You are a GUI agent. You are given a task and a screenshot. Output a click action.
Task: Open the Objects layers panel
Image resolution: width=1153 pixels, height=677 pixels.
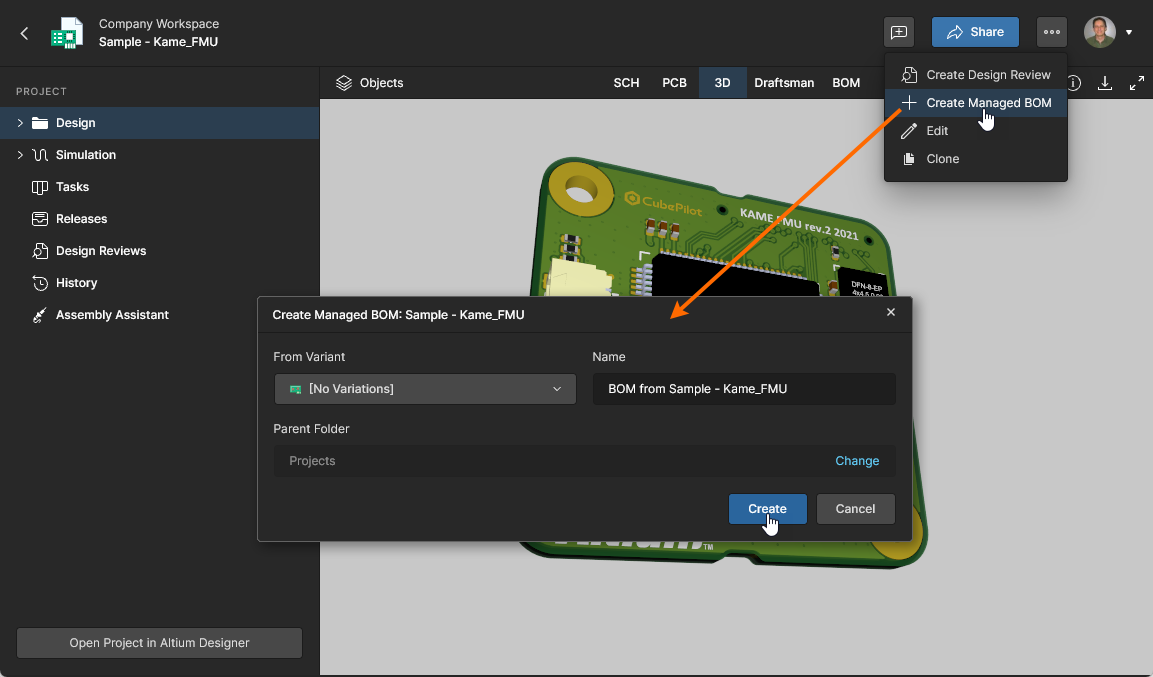pyautogui.click(x=369, y=83)
